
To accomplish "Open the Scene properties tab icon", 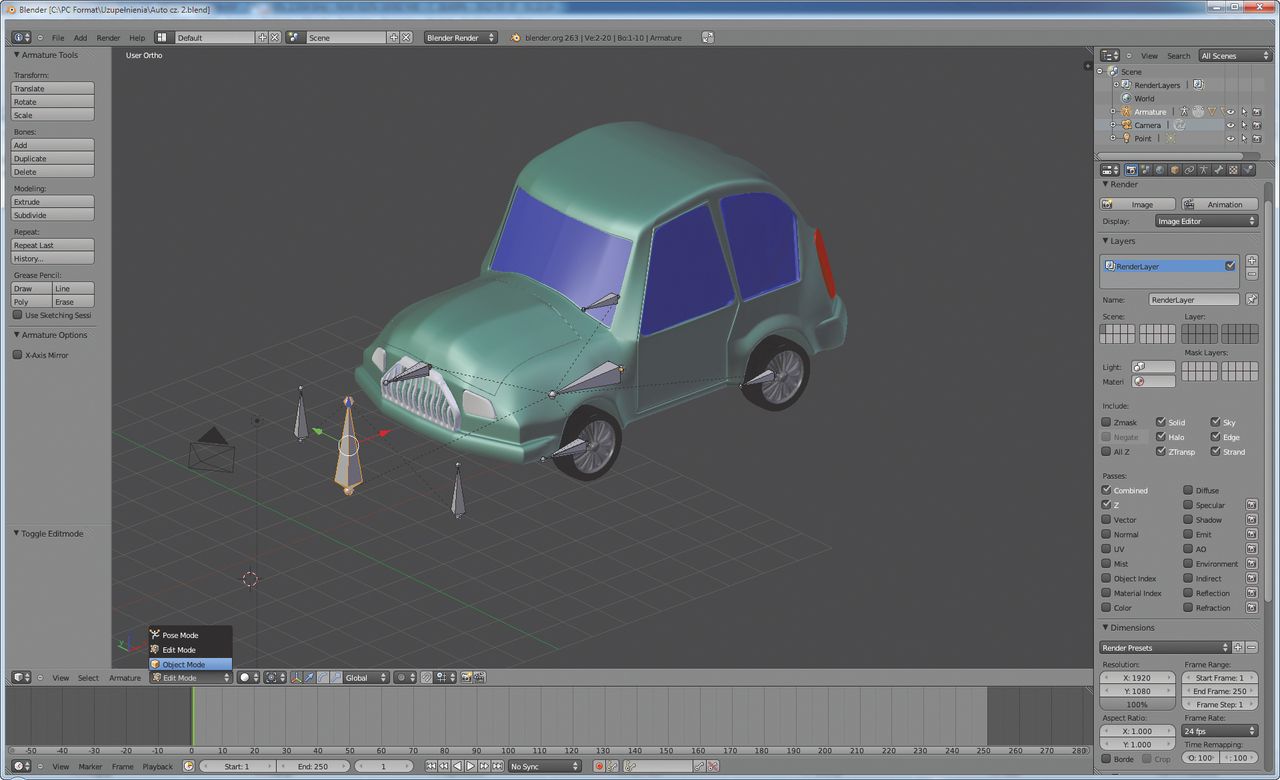I will (x=1146, y=170).
